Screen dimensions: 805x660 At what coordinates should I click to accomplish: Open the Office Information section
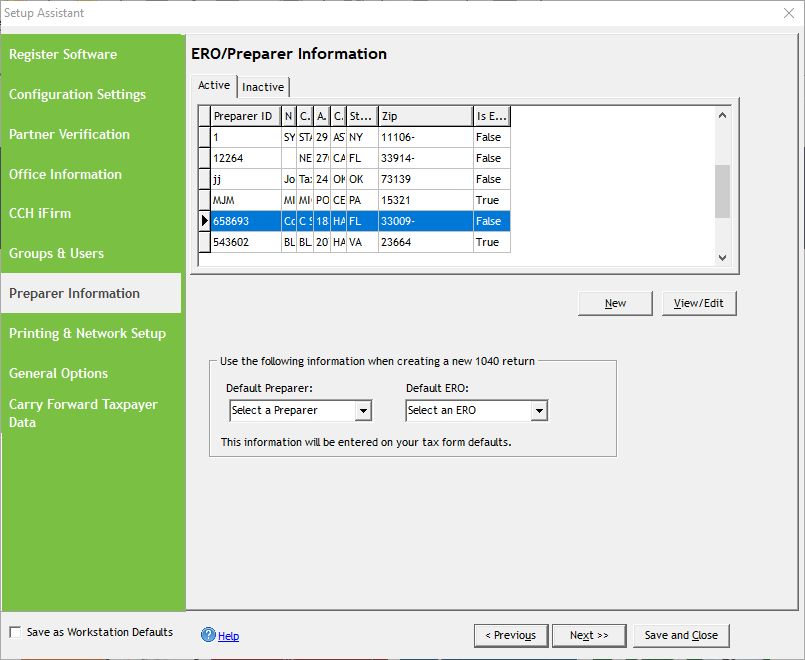pos(65,174)
